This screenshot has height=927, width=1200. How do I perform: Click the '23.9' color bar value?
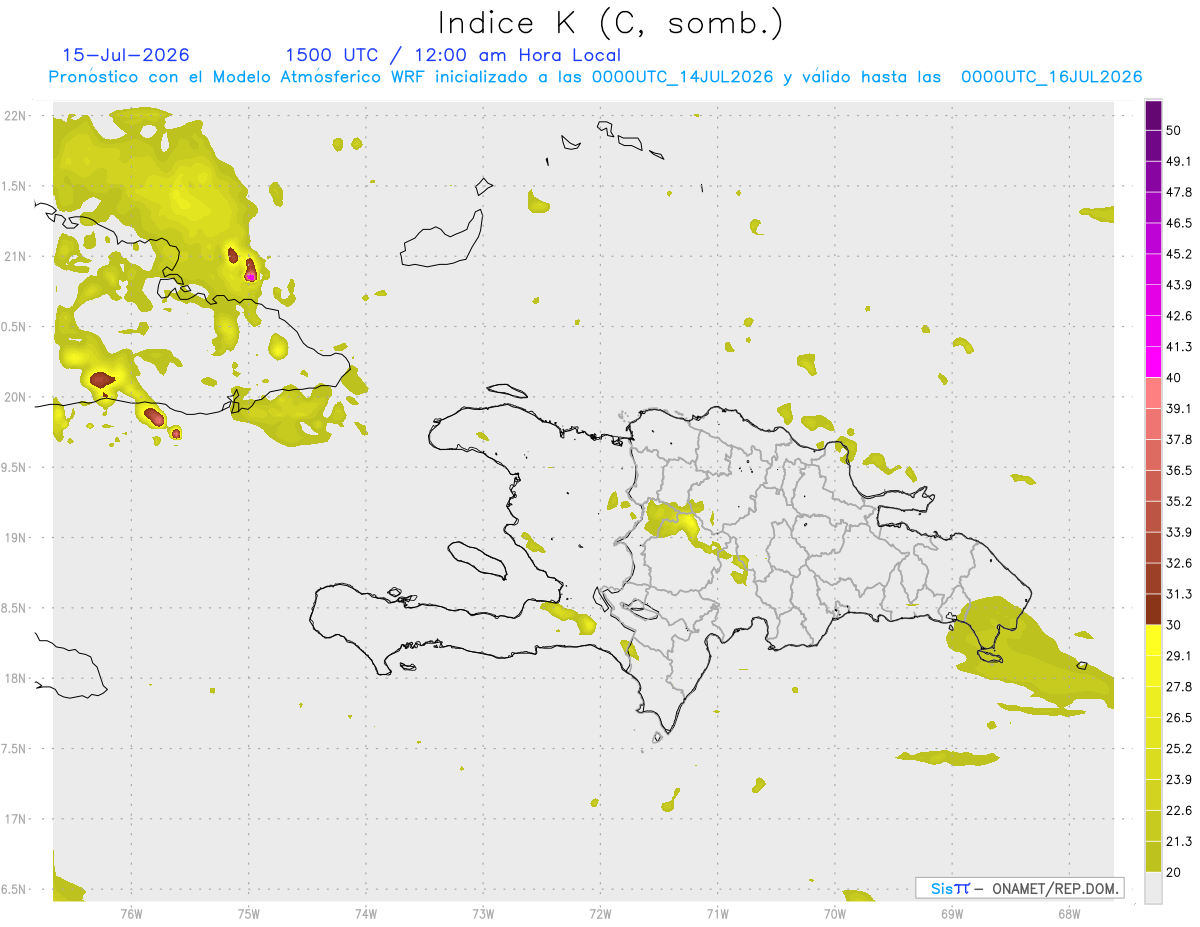[1179, 780]
